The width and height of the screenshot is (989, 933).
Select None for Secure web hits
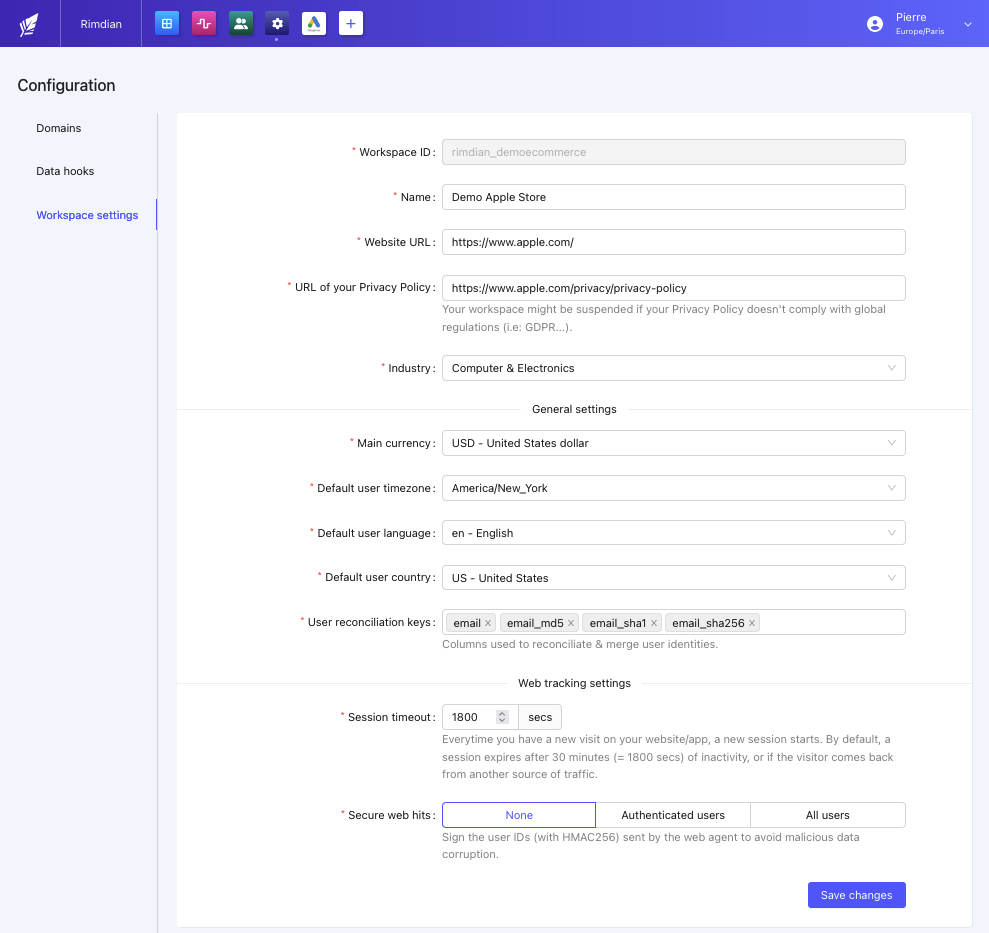coord(518,814)
